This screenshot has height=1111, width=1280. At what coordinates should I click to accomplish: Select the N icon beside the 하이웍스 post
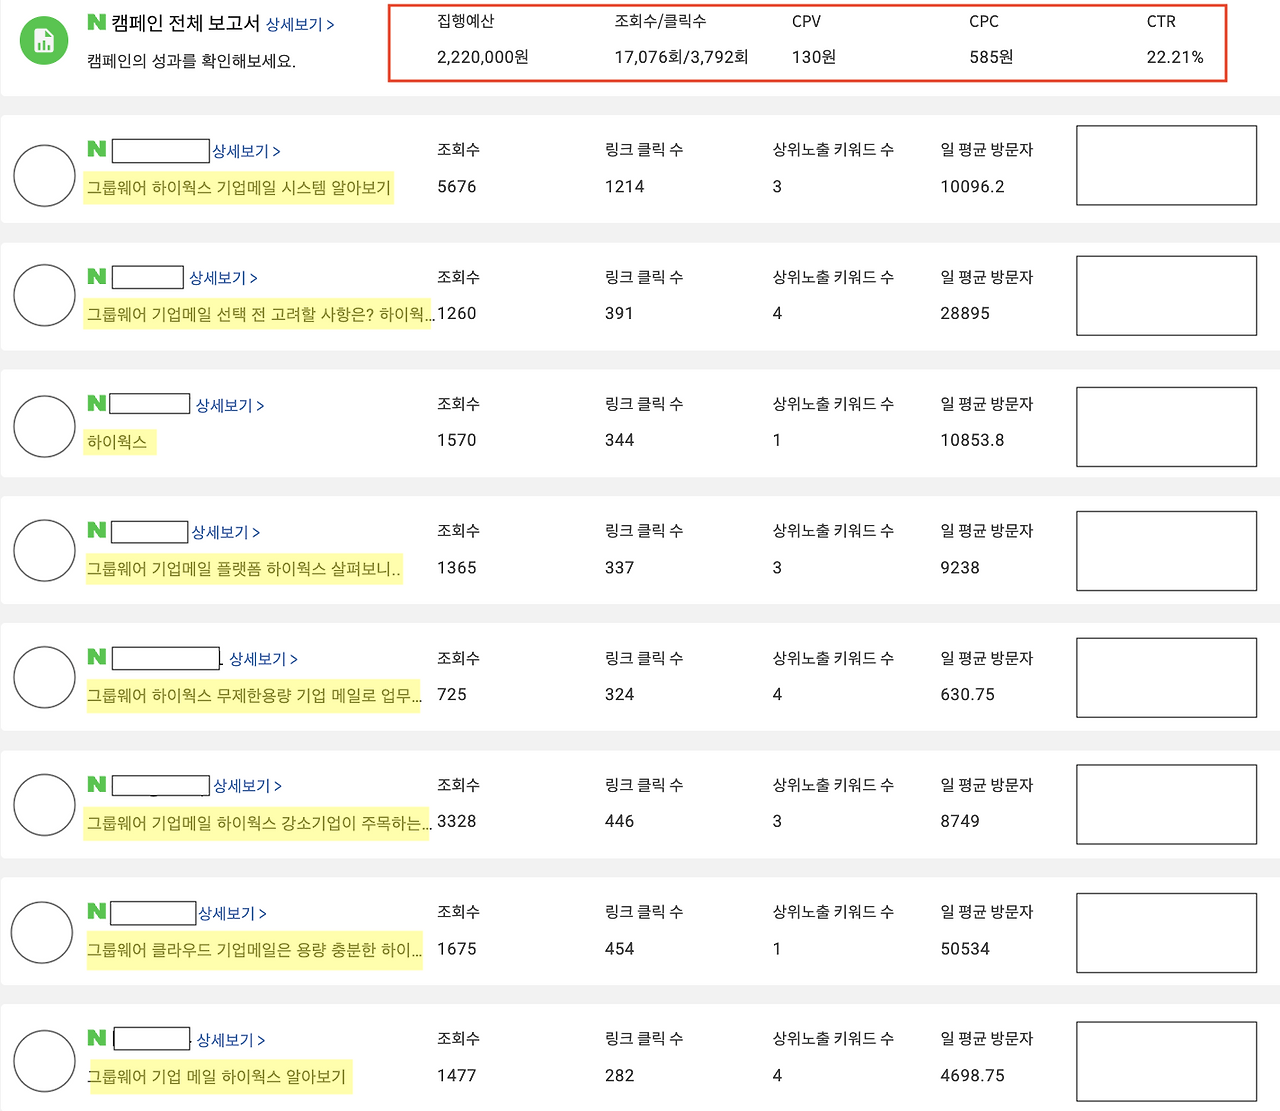click(x=97, y=404)
